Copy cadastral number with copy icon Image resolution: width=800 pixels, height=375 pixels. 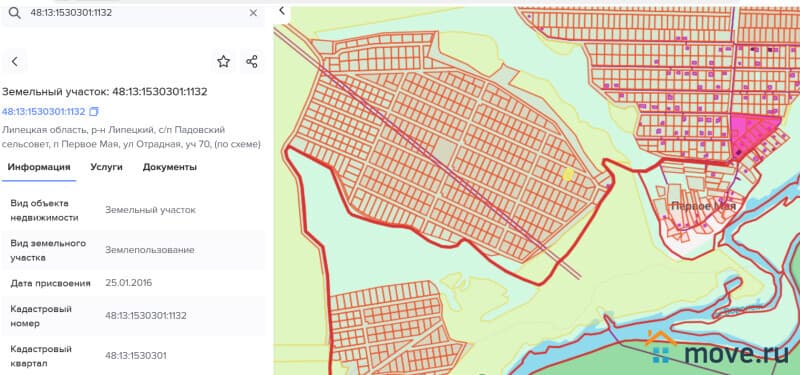click(93, 111)
